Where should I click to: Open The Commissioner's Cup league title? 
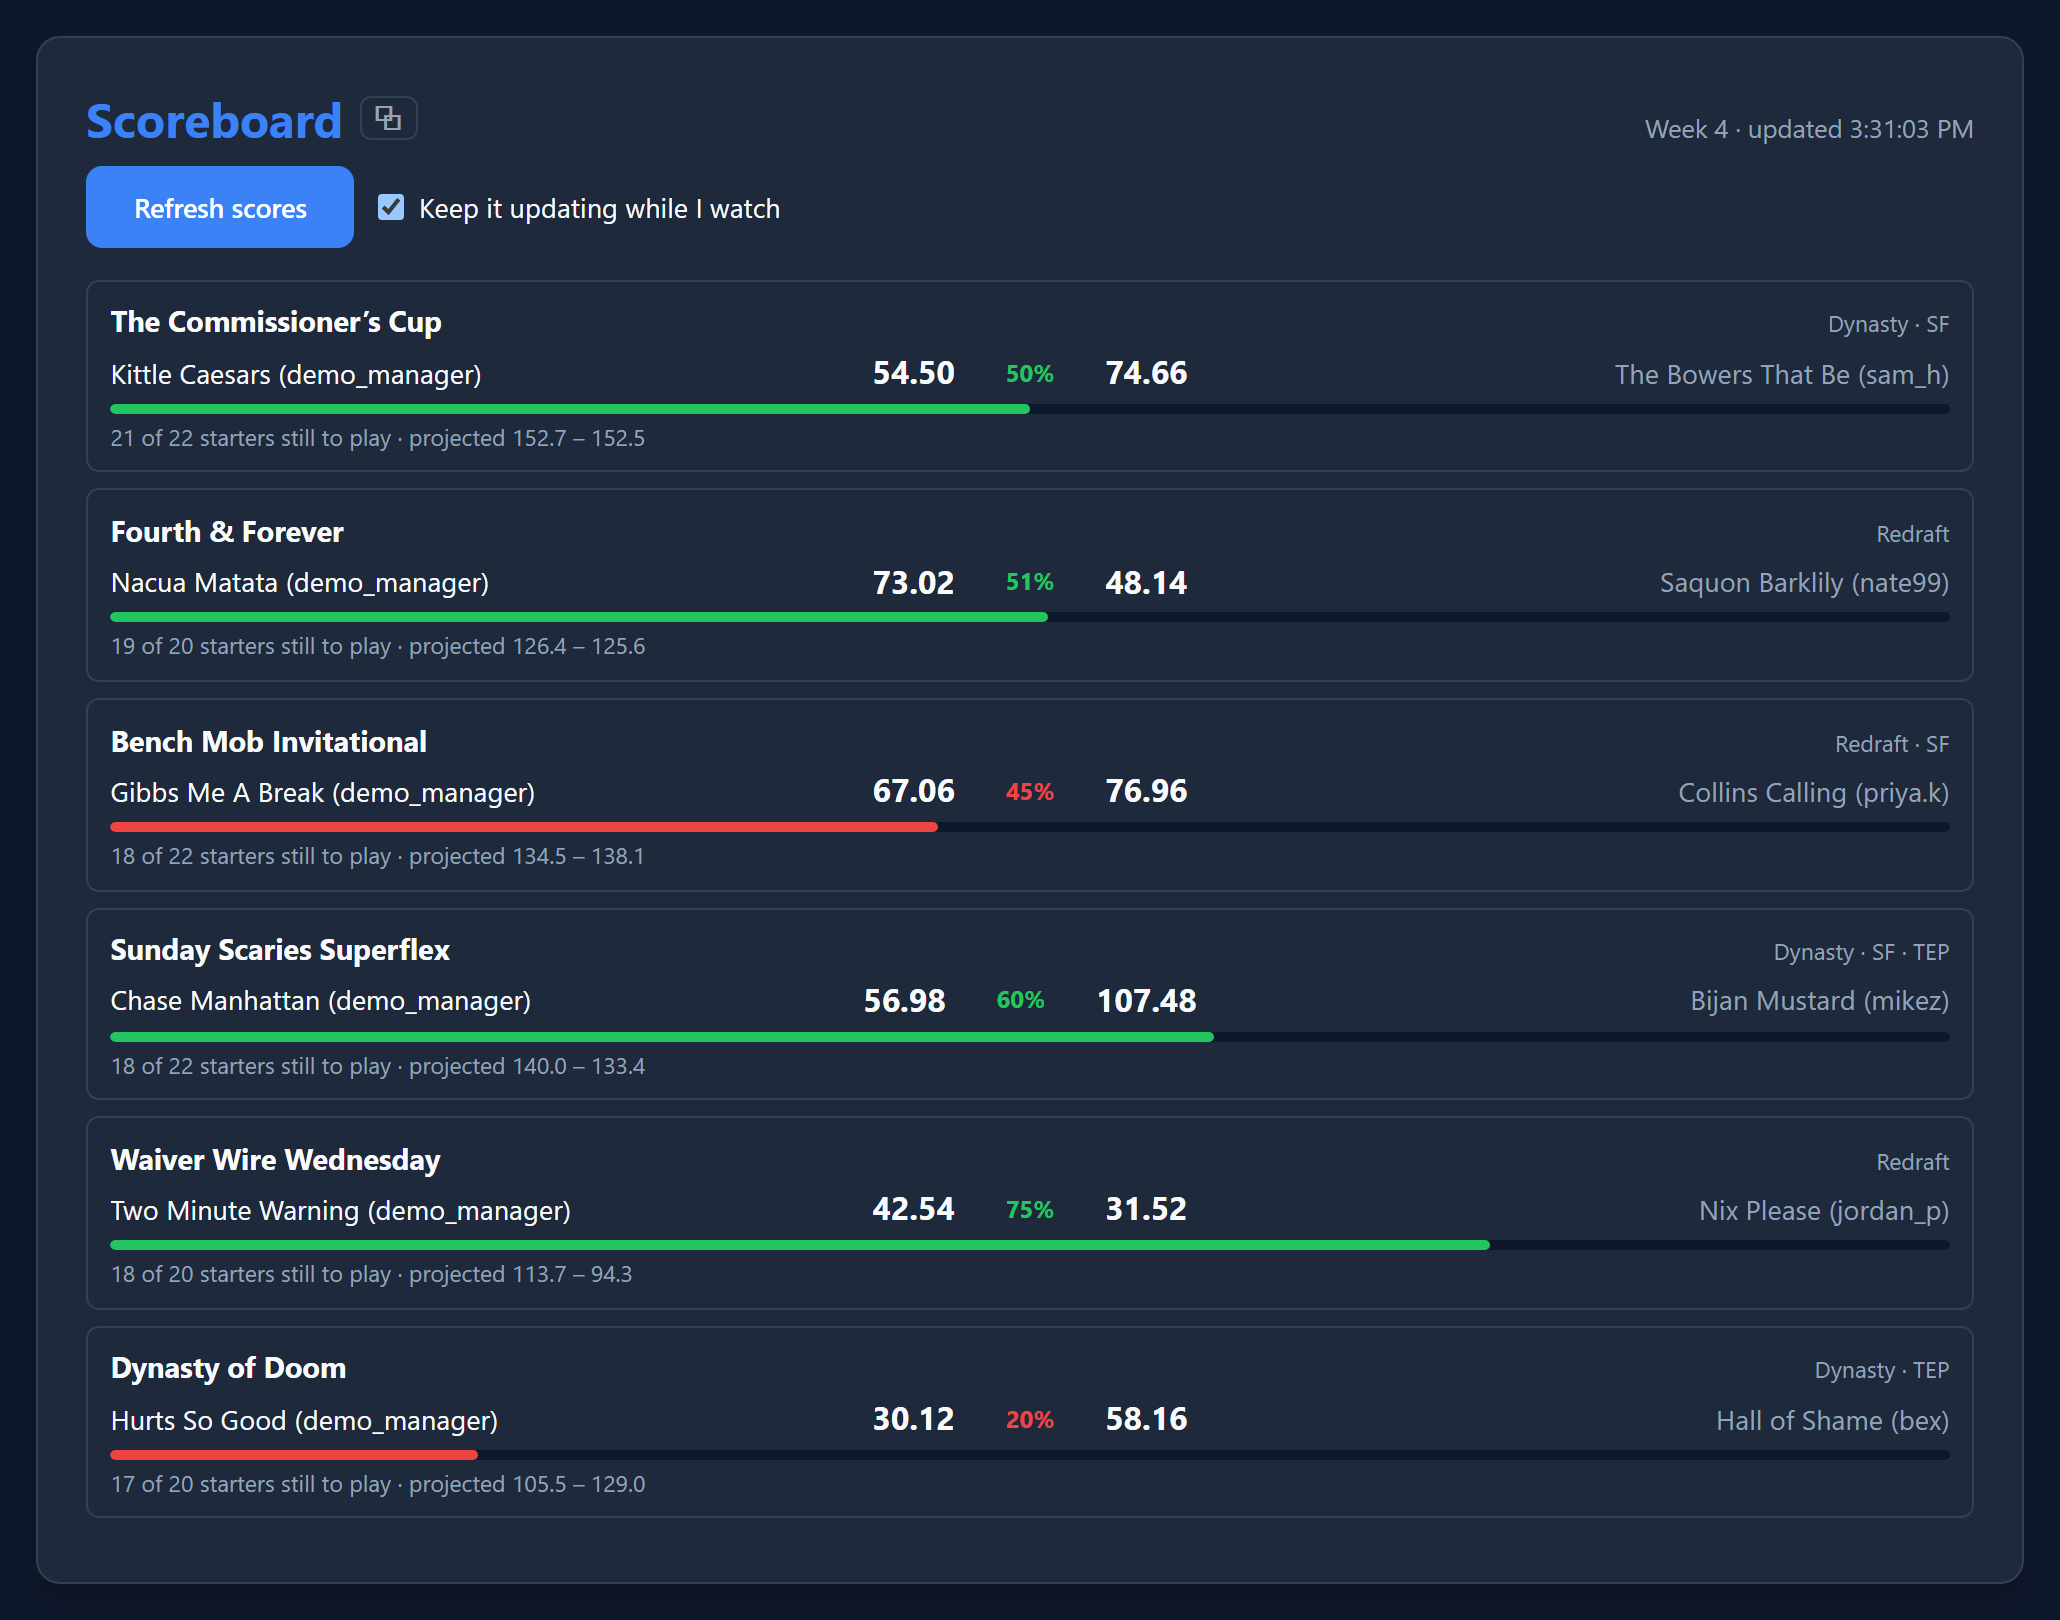276,322
